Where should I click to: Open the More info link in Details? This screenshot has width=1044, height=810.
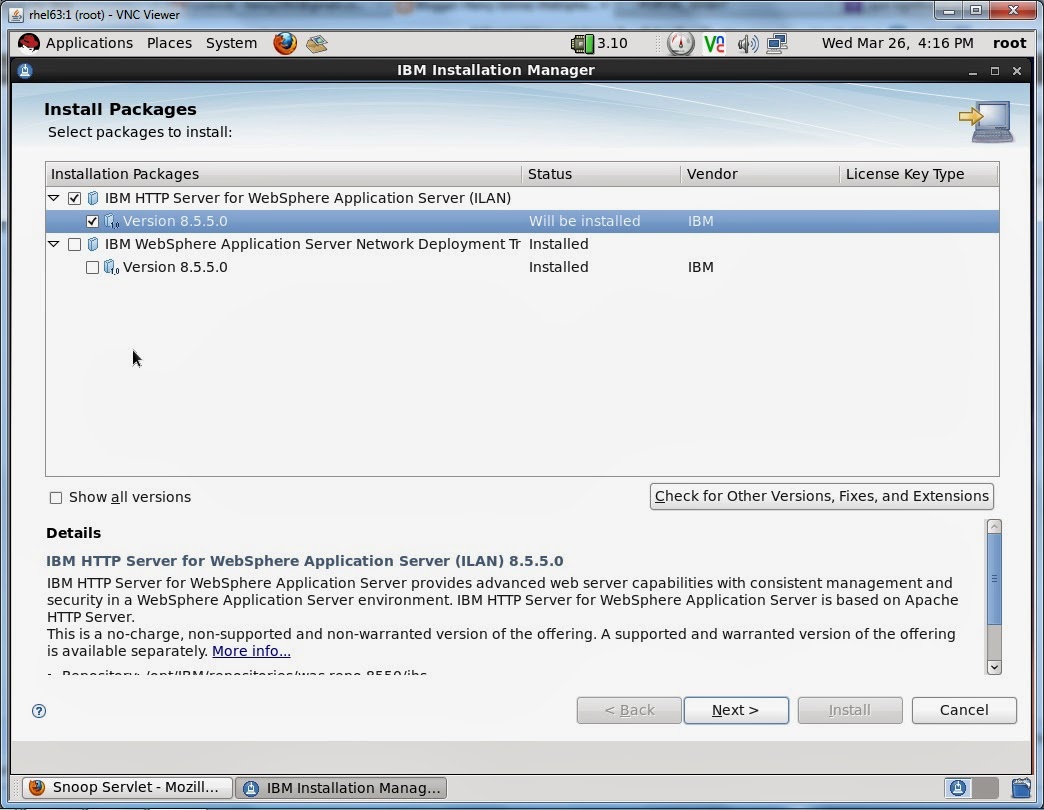pos(250,651)
